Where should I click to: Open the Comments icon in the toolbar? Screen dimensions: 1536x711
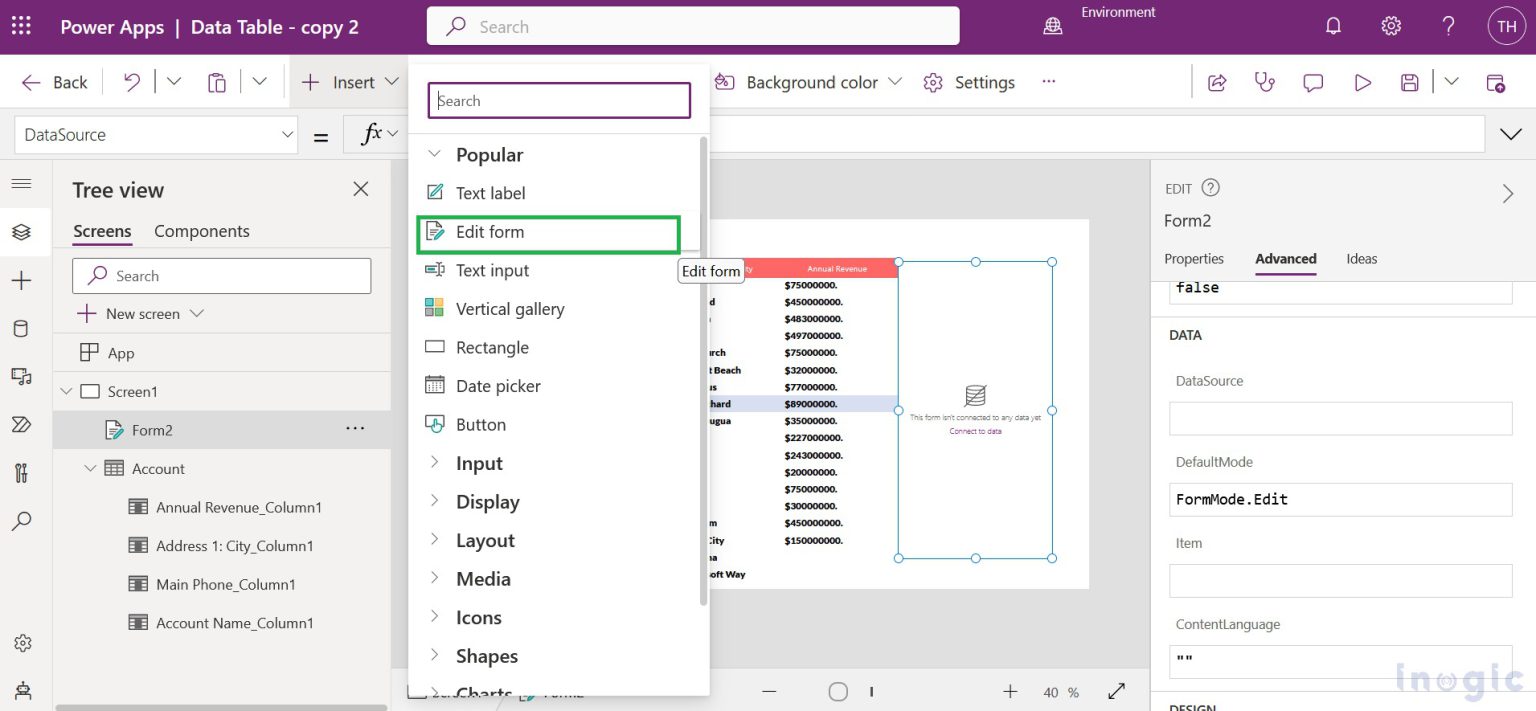(x=1312, y=82)
